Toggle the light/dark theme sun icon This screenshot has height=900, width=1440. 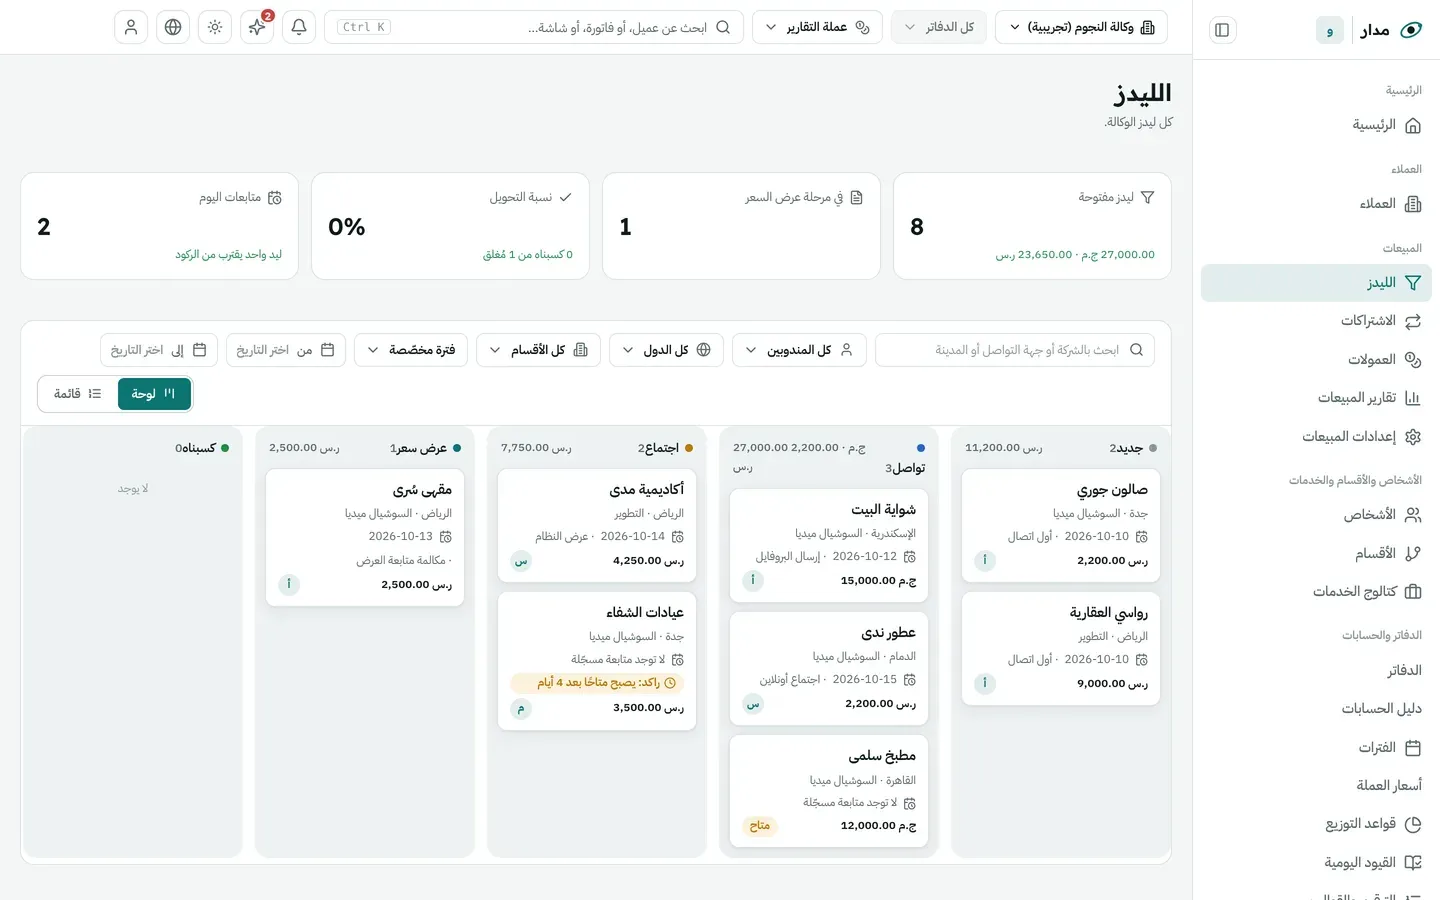tap(215, 27)
